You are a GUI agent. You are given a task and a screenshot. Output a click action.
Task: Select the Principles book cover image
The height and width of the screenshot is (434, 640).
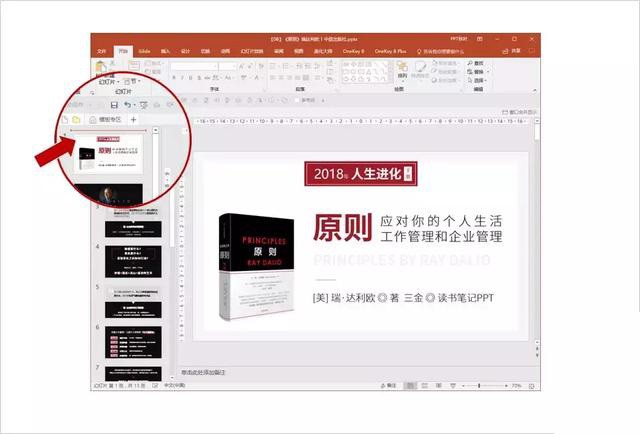[256, 267]
